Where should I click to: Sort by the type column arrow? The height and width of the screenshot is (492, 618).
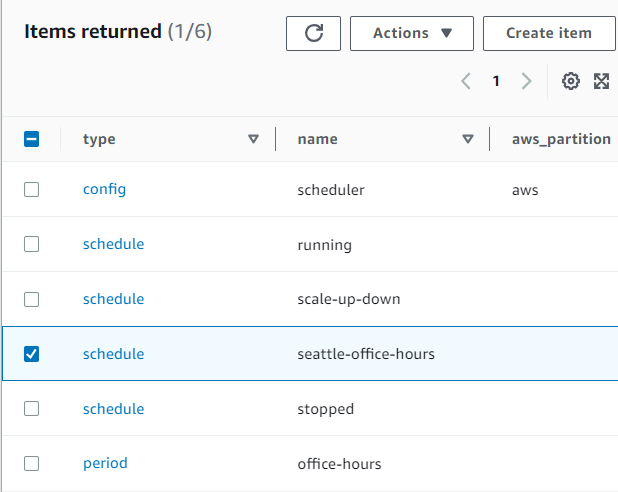(x=253, y=140)
